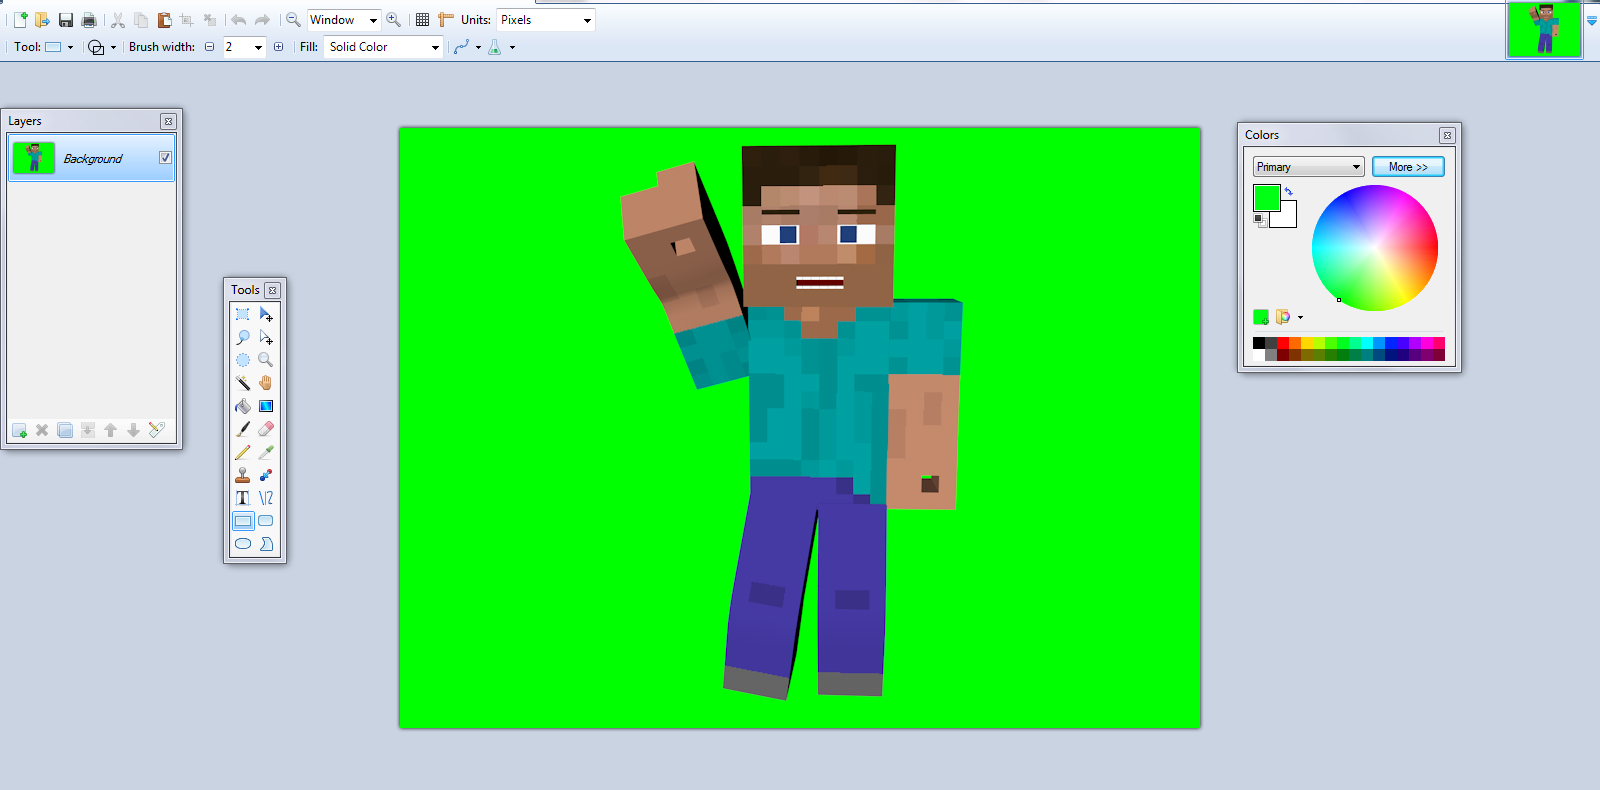Select the Move Selection tool
The image size is (1600, 790).
266,337
